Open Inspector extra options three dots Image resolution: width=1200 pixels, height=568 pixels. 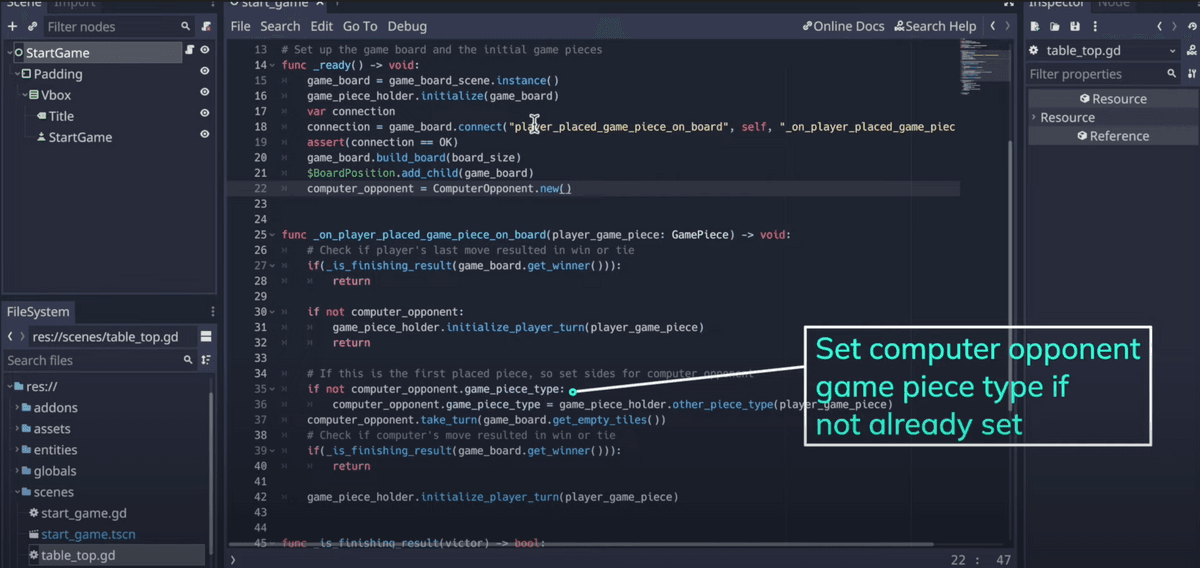(x=1094, y=26)
